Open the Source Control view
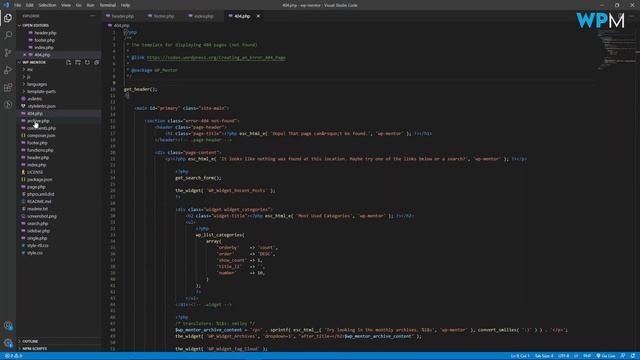Image resolution: width=640 pixels, height=360 pixels. (x=8, y=53)
